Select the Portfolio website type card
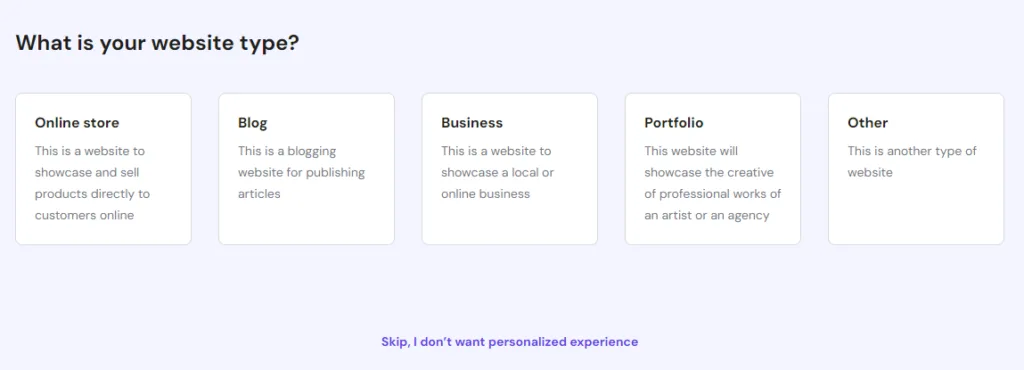Screen dimensions: 1024x370 (x=712, y=169)
